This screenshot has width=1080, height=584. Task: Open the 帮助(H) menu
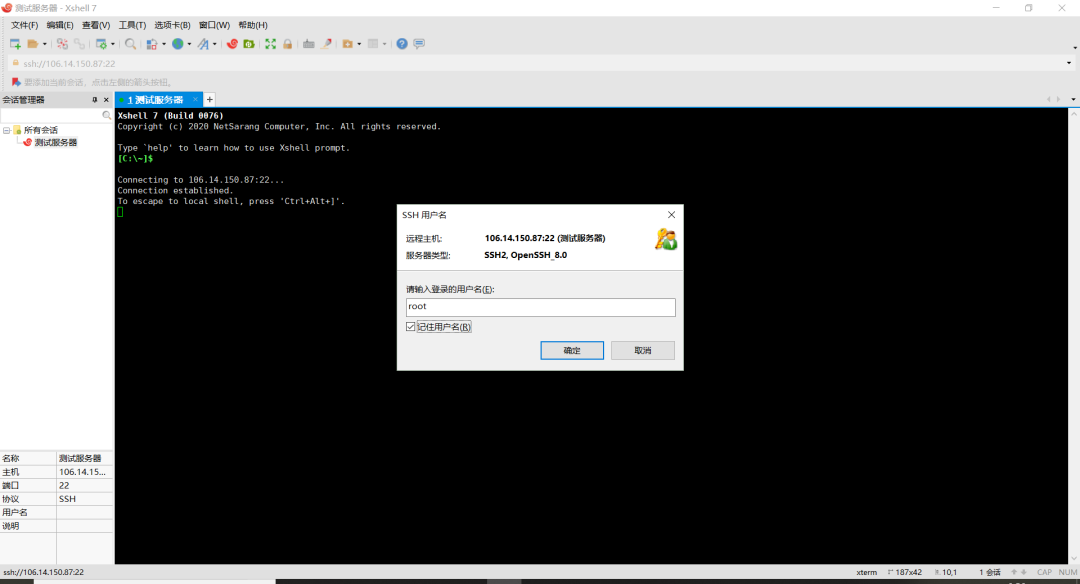click(253, 25)
